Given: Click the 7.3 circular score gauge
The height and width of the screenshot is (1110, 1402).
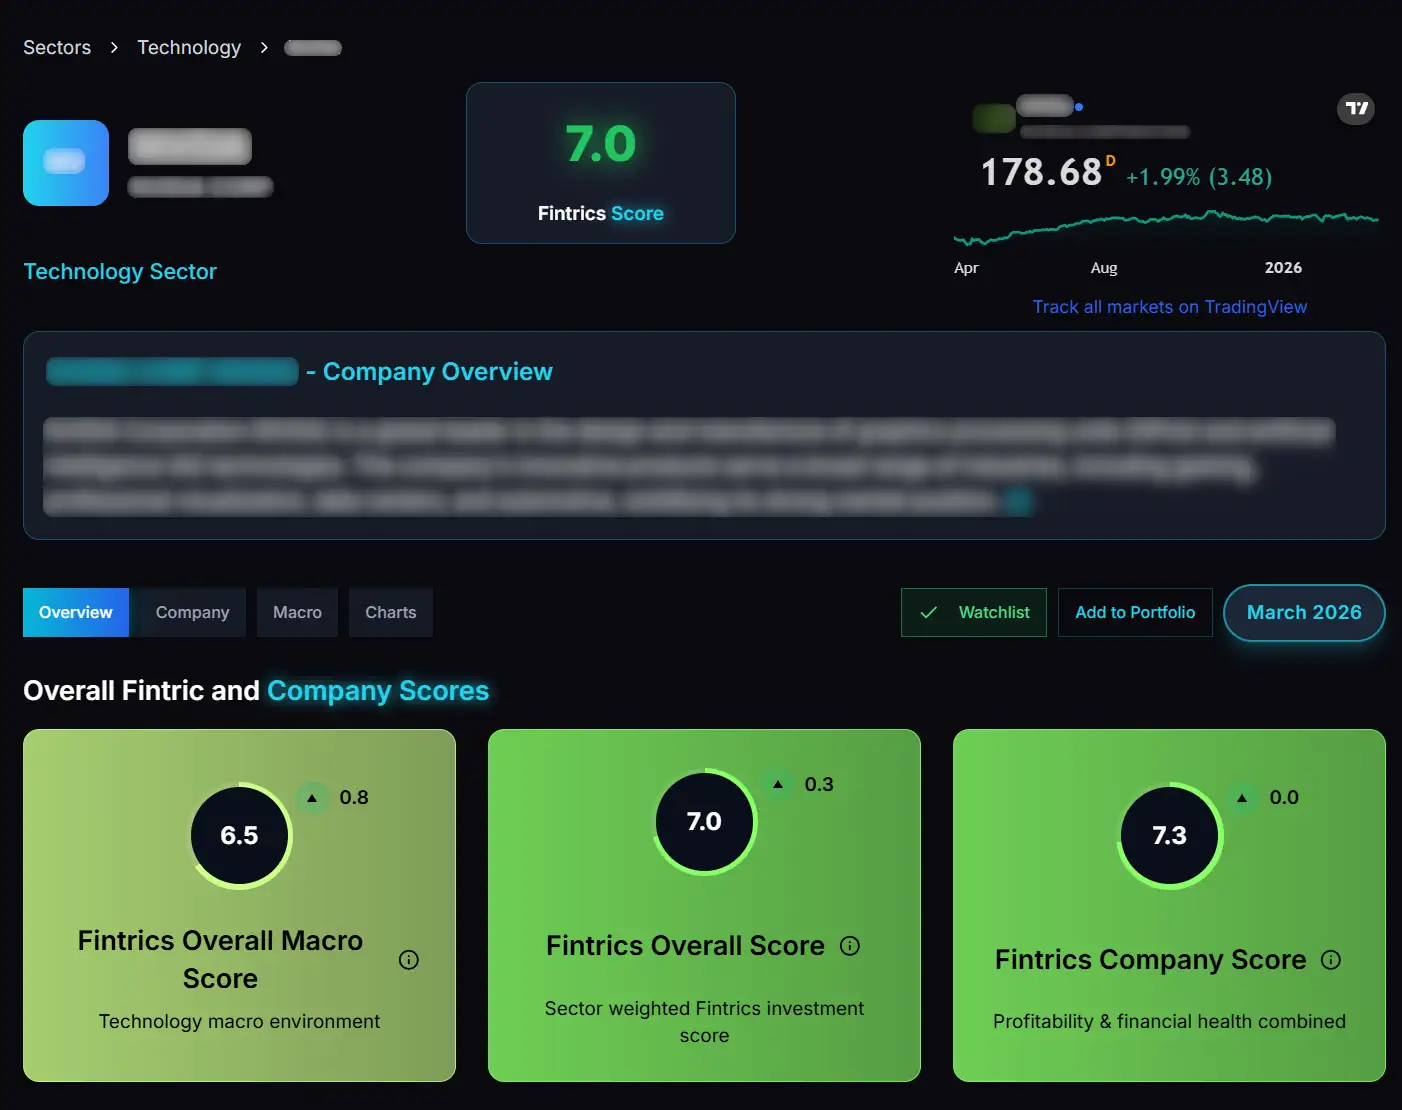Looking at the screenshot, I should pos(1169,836).
